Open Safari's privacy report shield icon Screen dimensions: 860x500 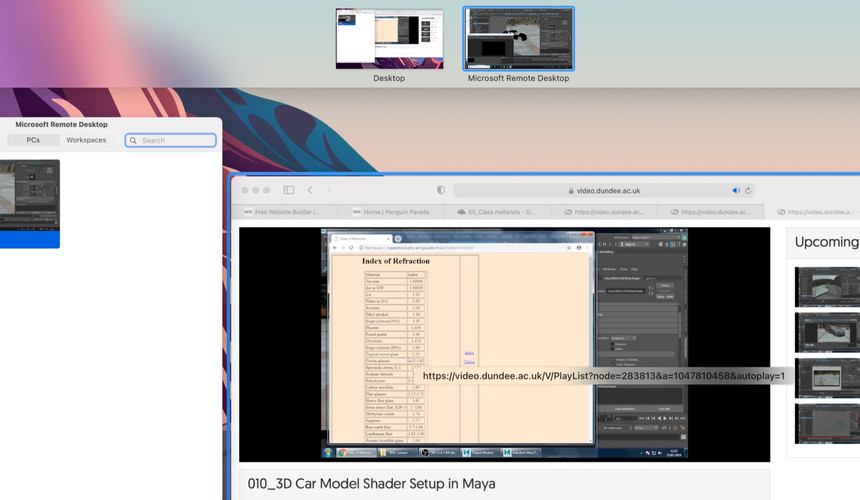pyautogui.click(x=441, y=190)
